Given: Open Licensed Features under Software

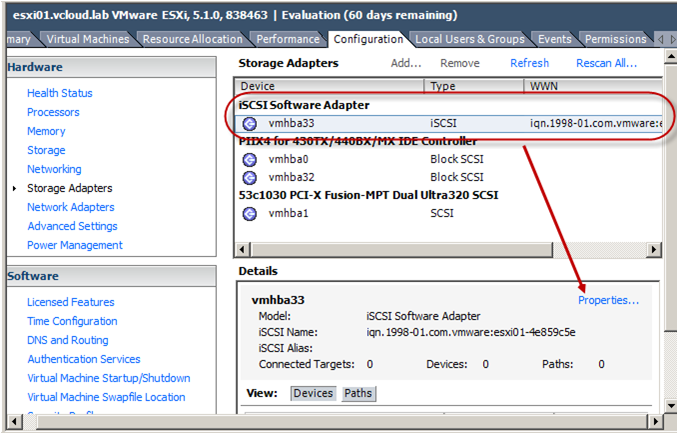Looking at the screenshot, I should point(70,302).
